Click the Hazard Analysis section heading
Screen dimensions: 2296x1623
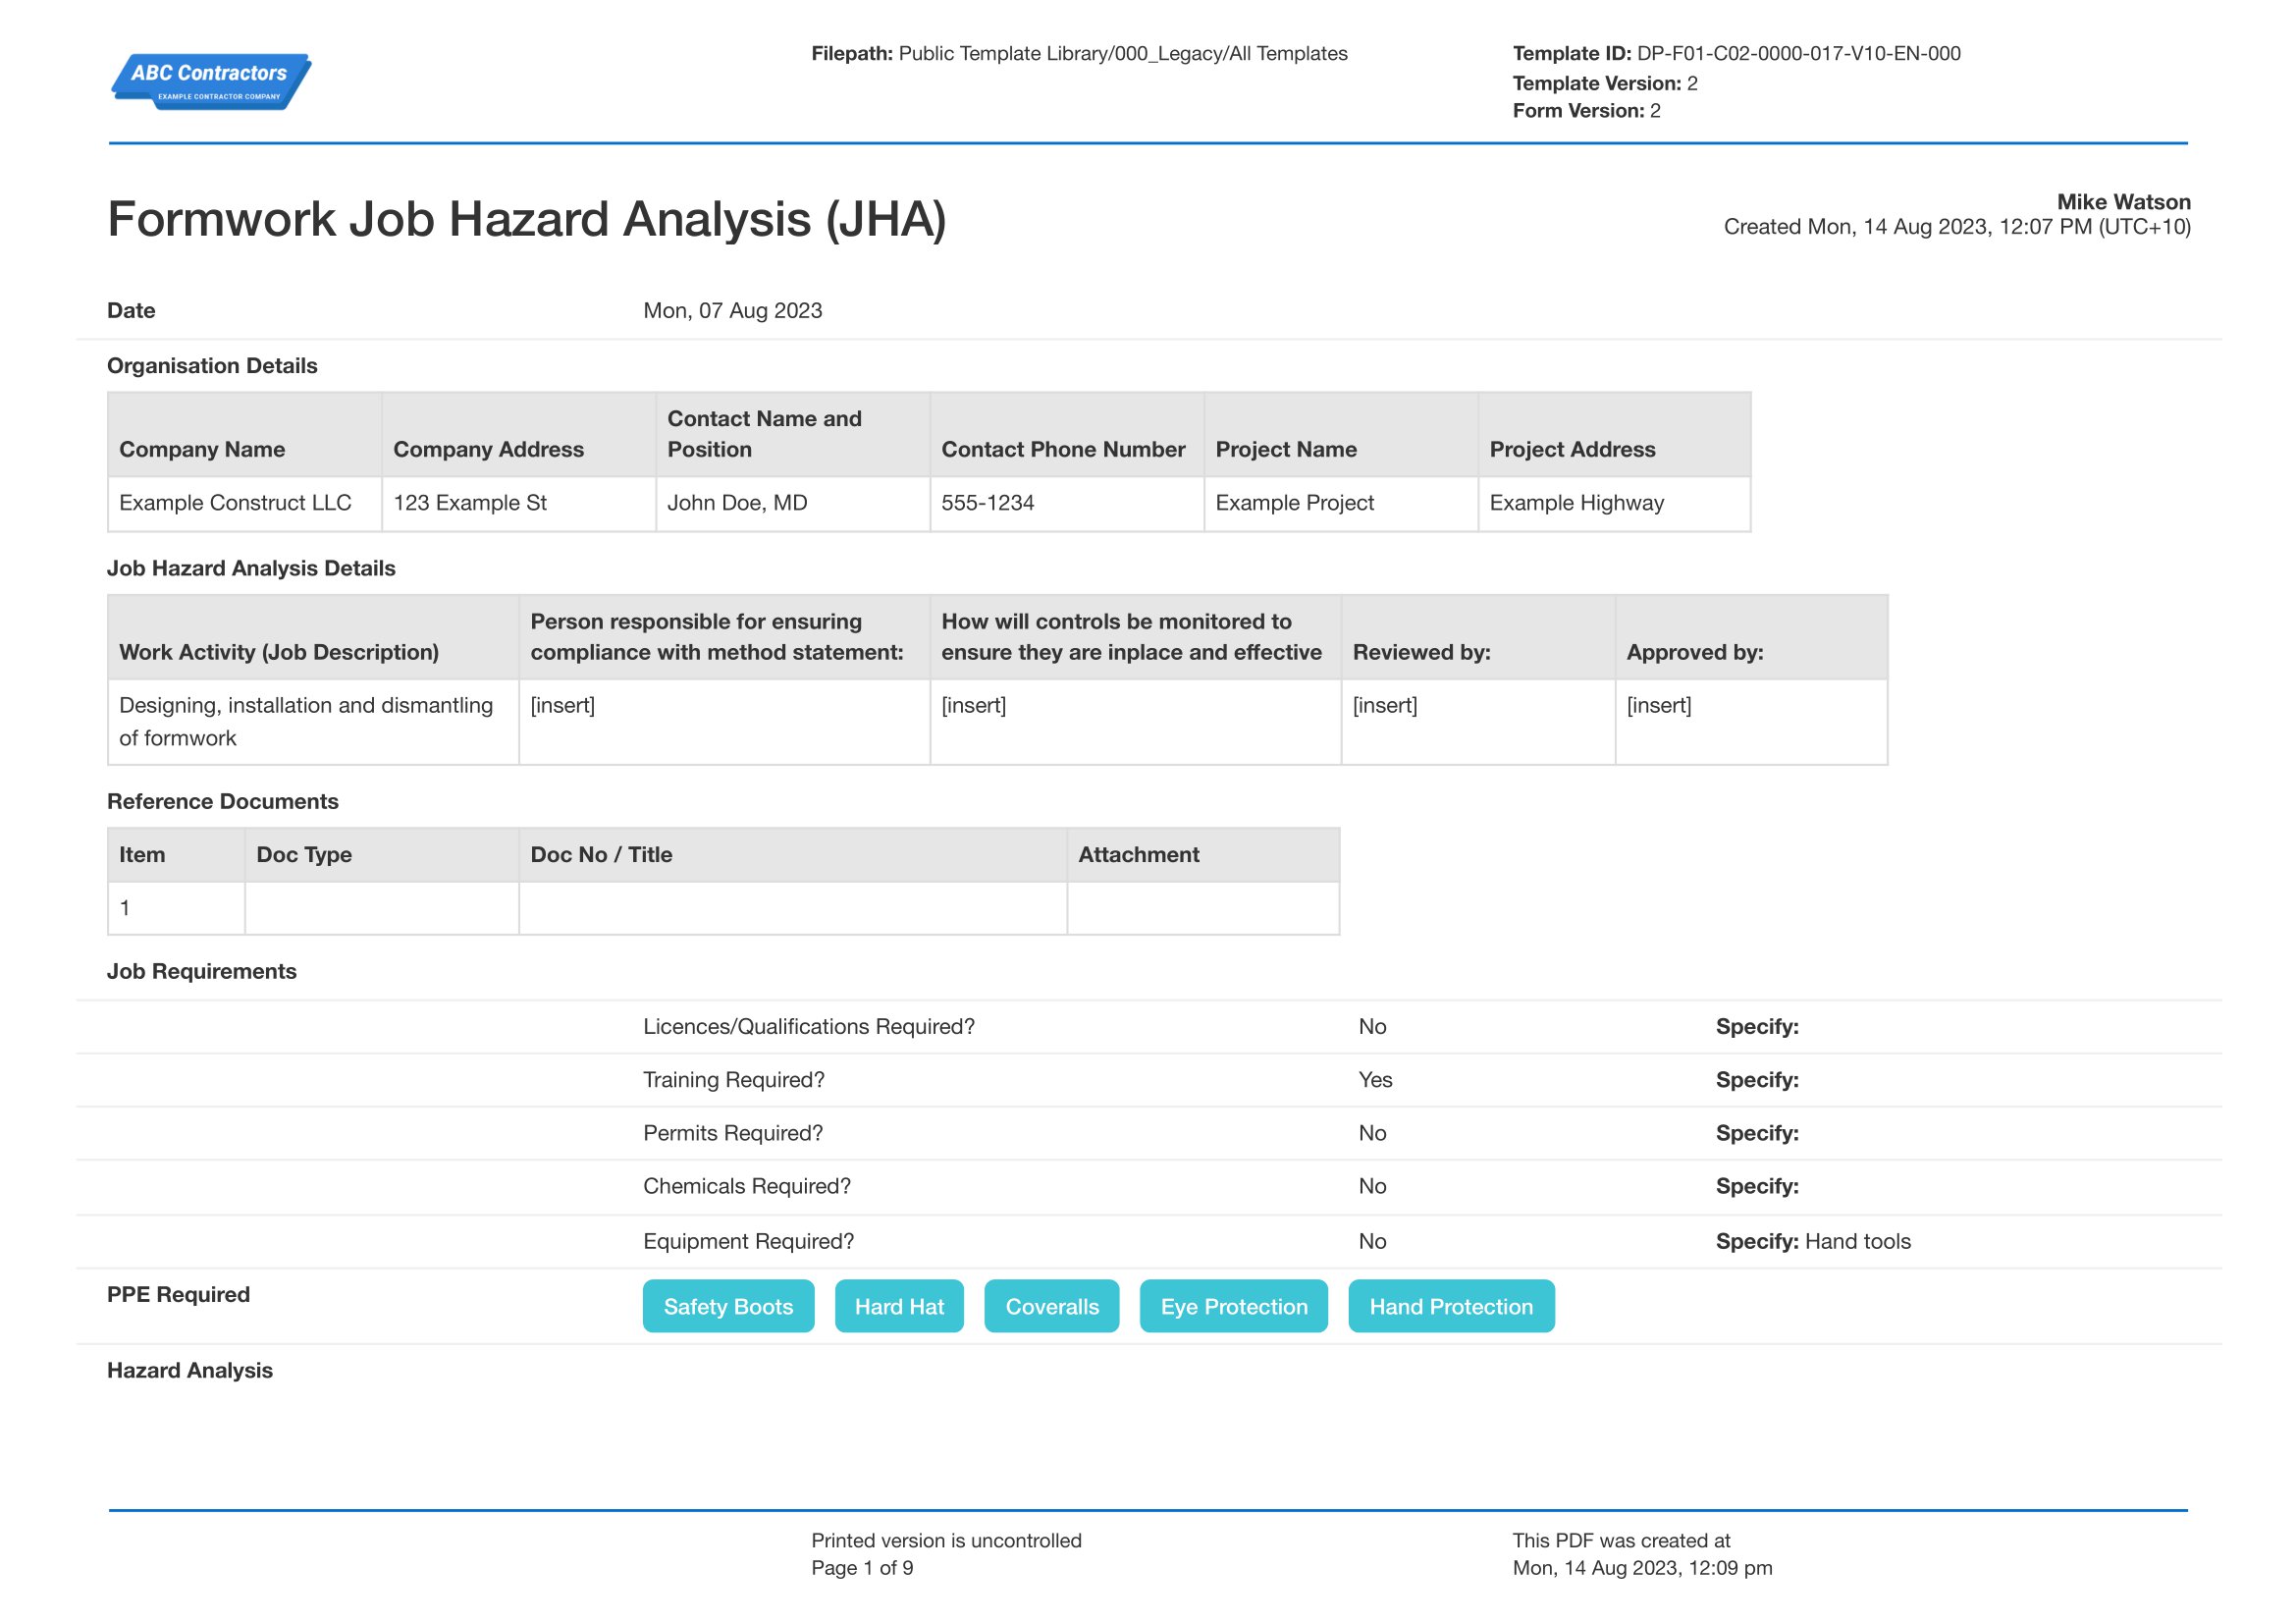point(190,1370)
